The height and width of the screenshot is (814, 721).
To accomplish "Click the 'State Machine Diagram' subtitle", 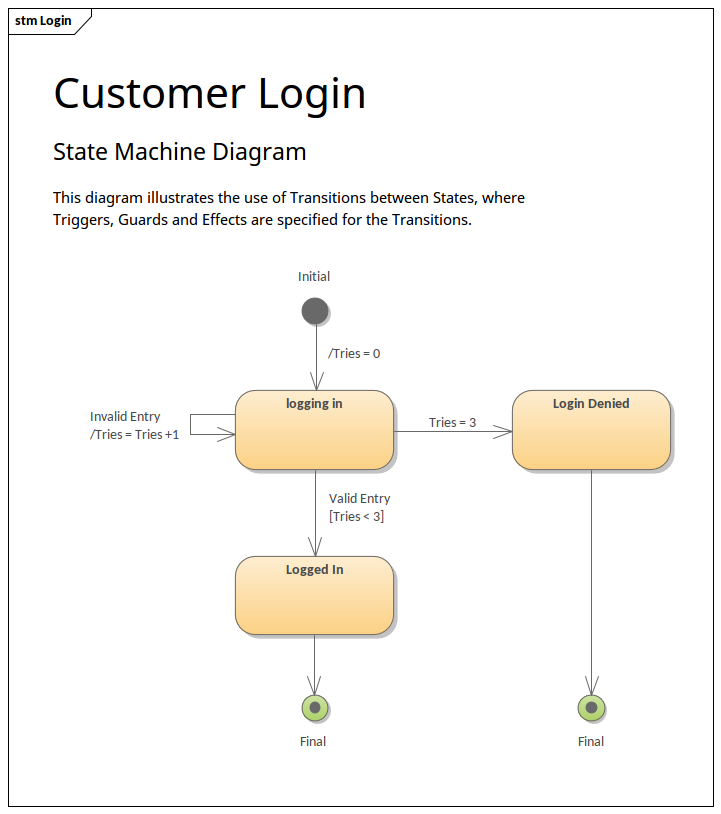I will pyautogui.click(x=180, y=152).
